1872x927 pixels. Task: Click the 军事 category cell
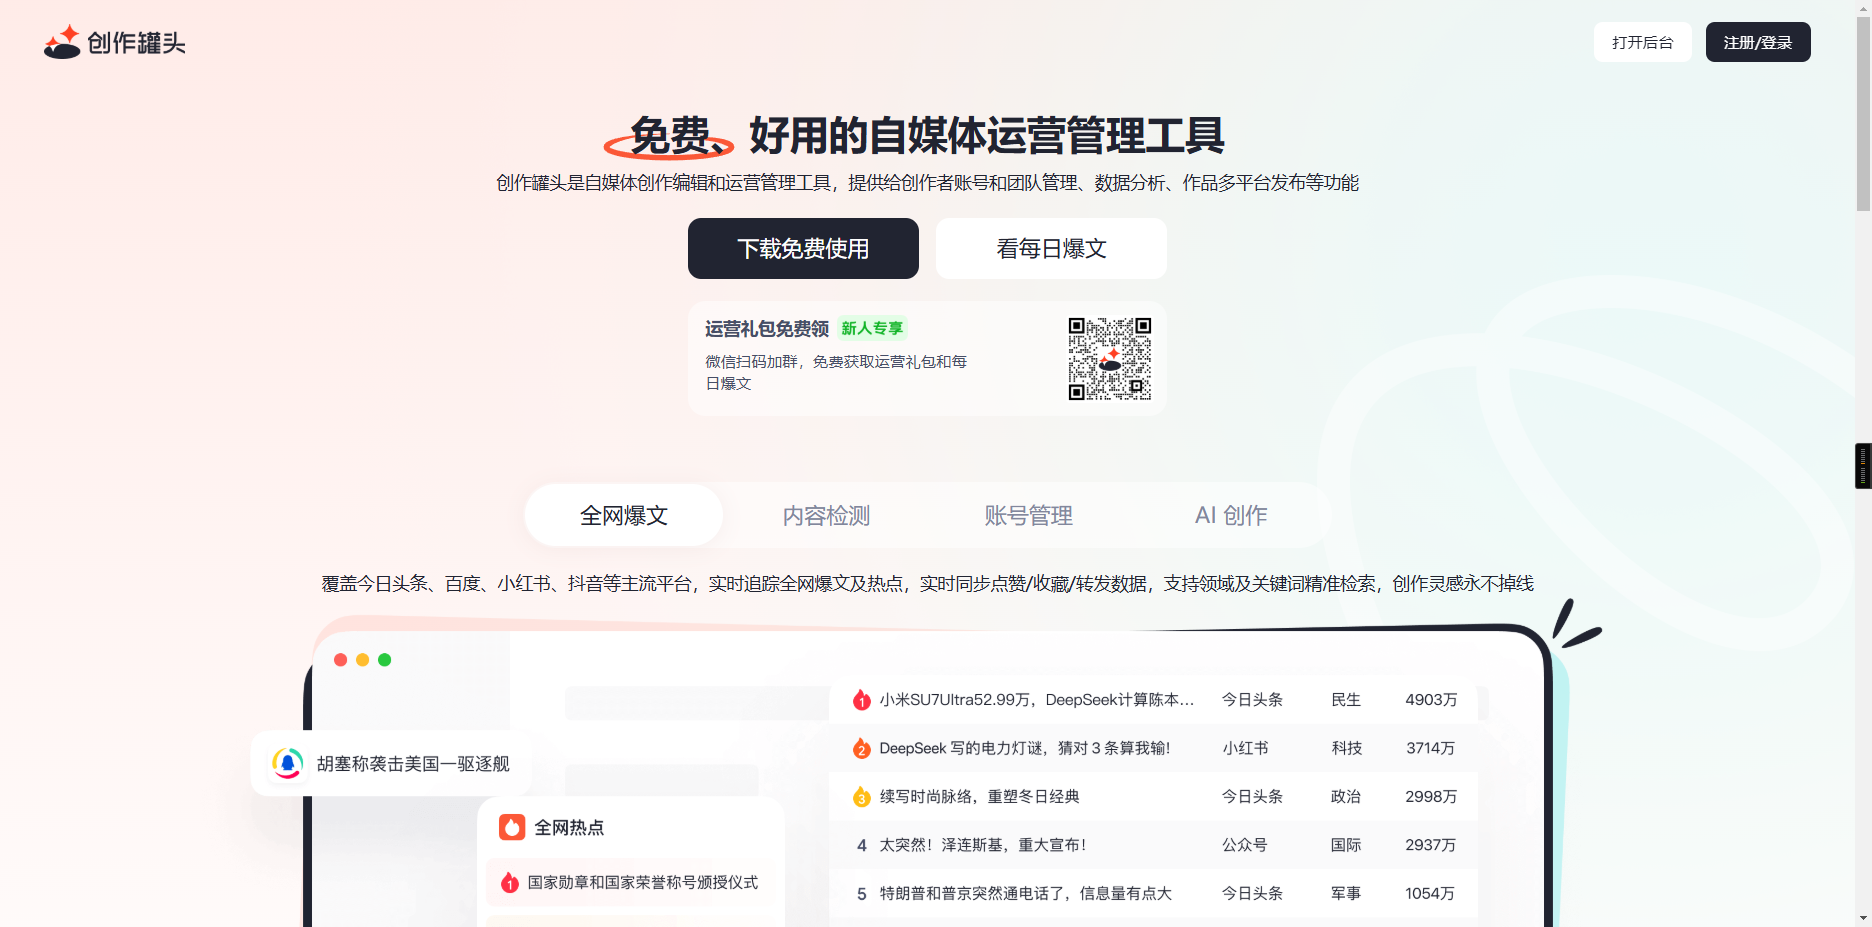coord(1346,893)
